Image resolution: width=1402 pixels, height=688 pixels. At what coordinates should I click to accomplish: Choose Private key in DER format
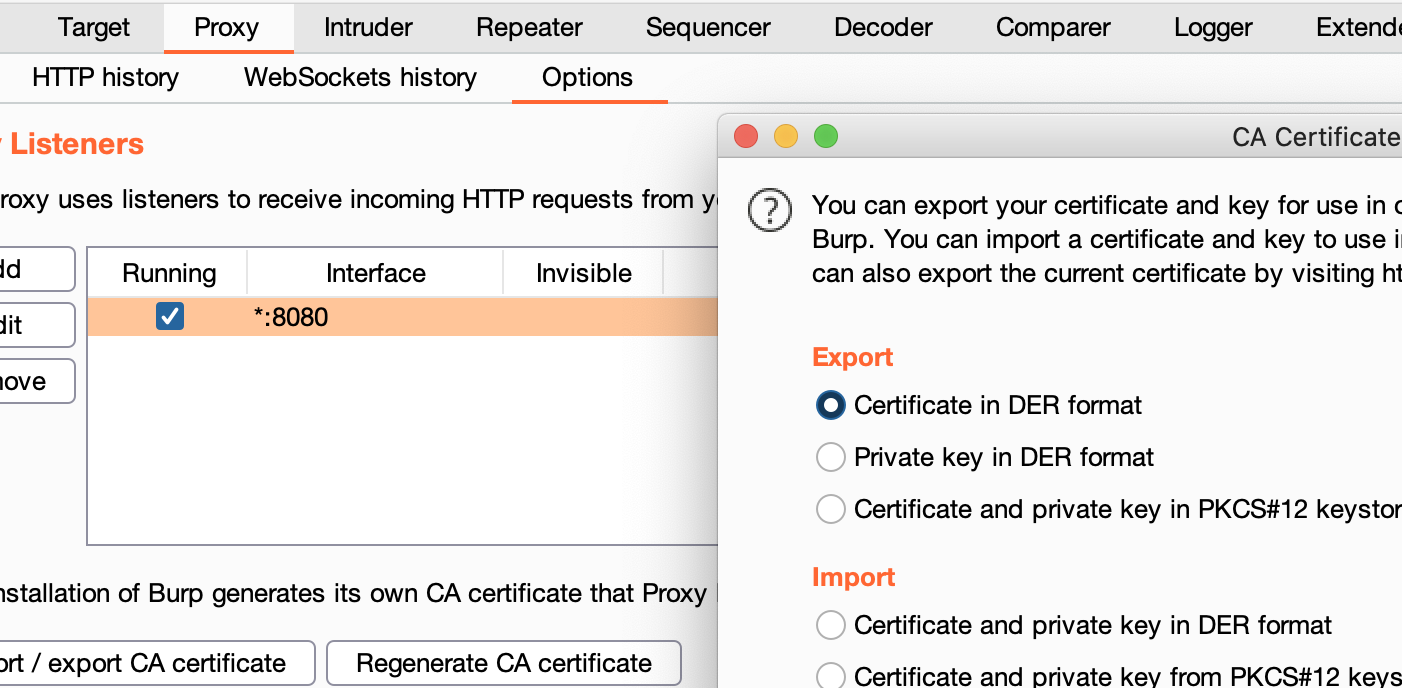(831, 457)
